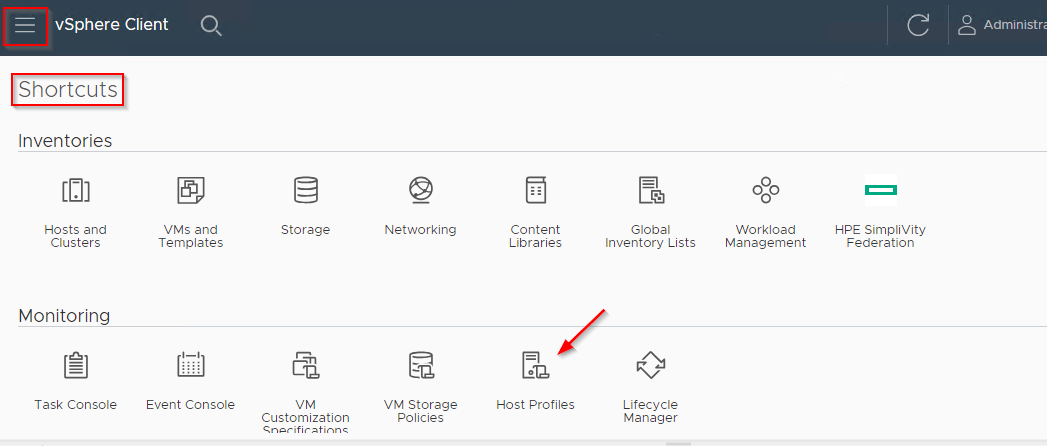Open Global Inventory Lists icon
Viewport: 1047px width, 446px height.
point(650,190)
